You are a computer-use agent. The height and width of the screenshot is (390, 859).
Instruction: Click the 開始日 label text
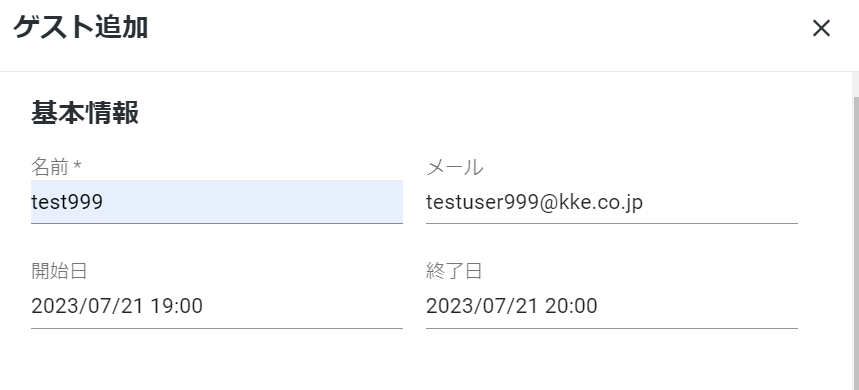click(59, 271)
